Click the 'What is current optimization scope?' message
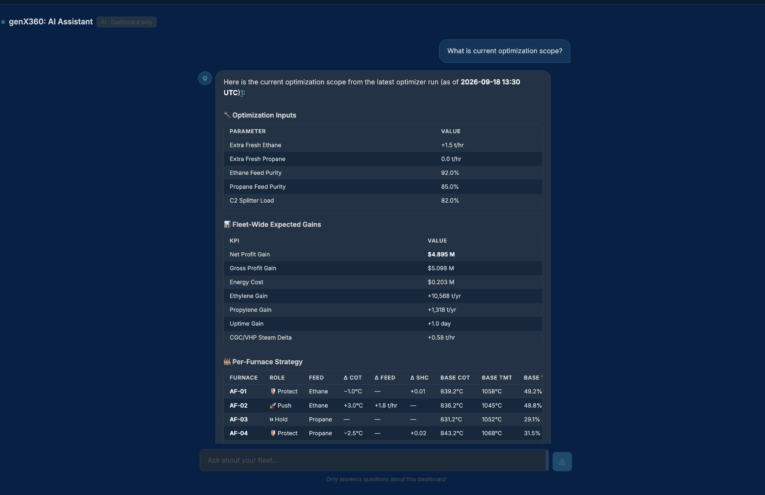The image size is (765, 495). 504,51
